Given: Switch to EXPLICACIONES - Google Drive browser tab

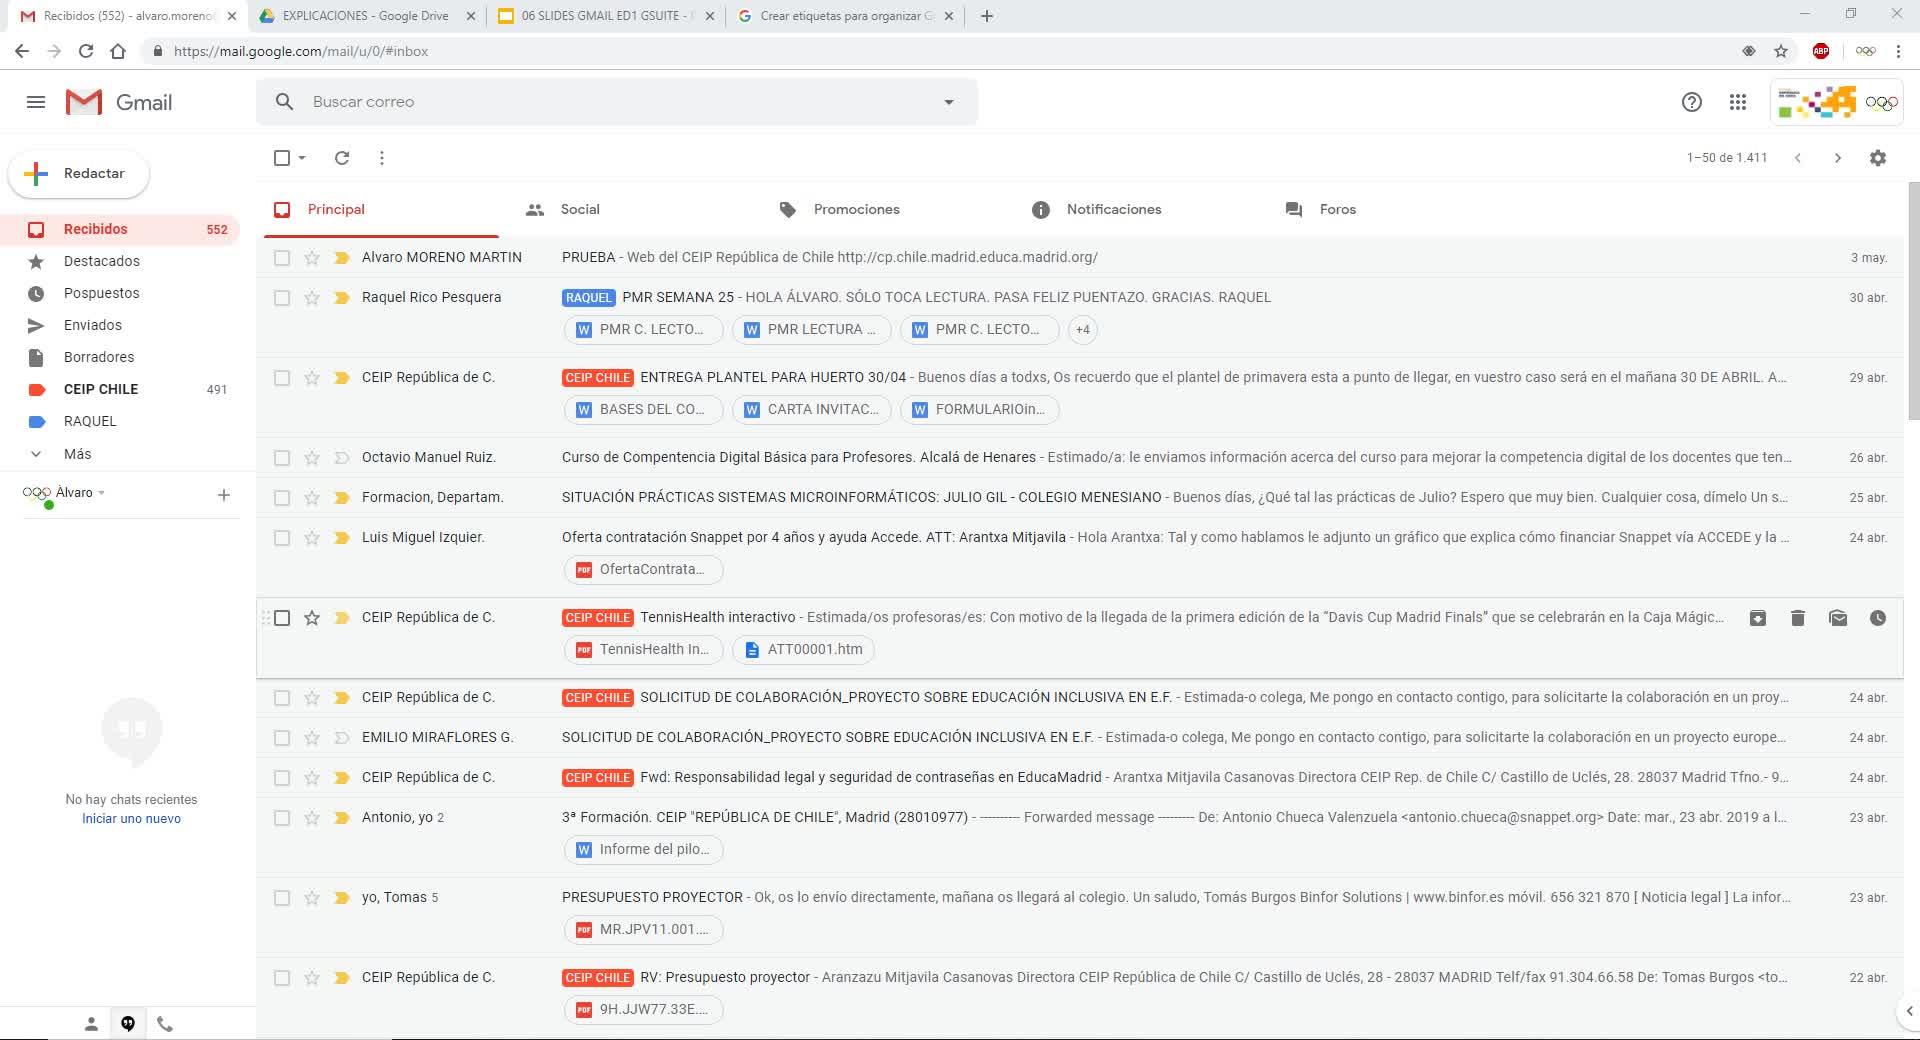Looking at the screenshot, I should (366, 16).
